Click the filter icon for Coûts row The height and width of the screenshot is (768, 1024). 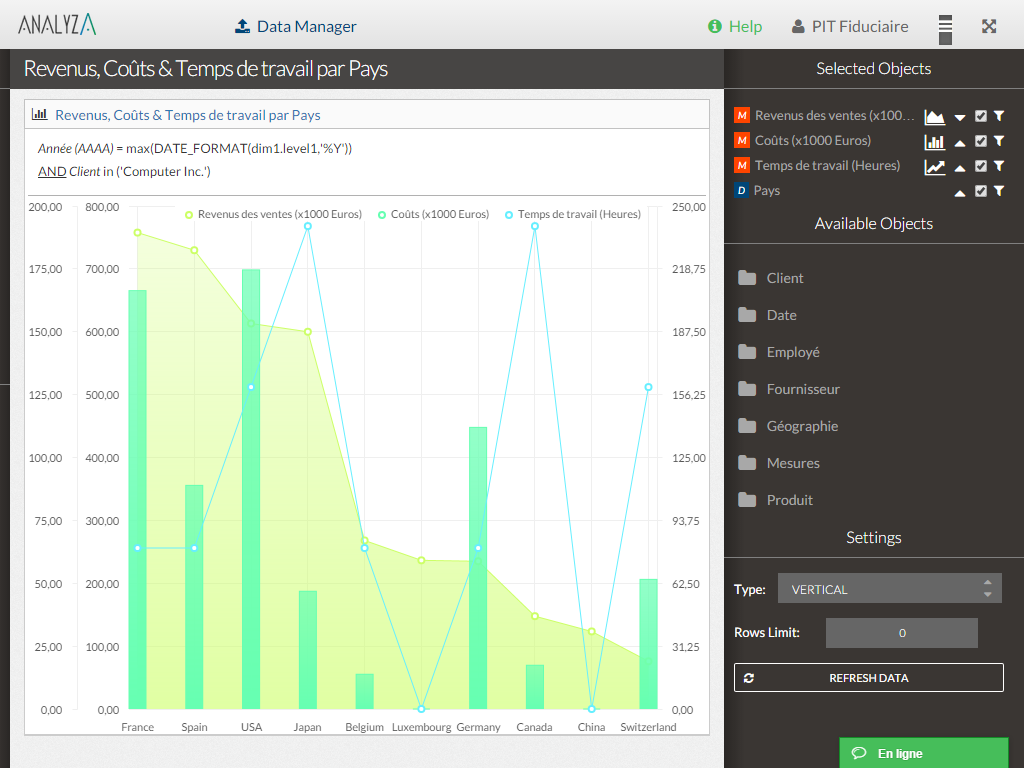(998, 141)
